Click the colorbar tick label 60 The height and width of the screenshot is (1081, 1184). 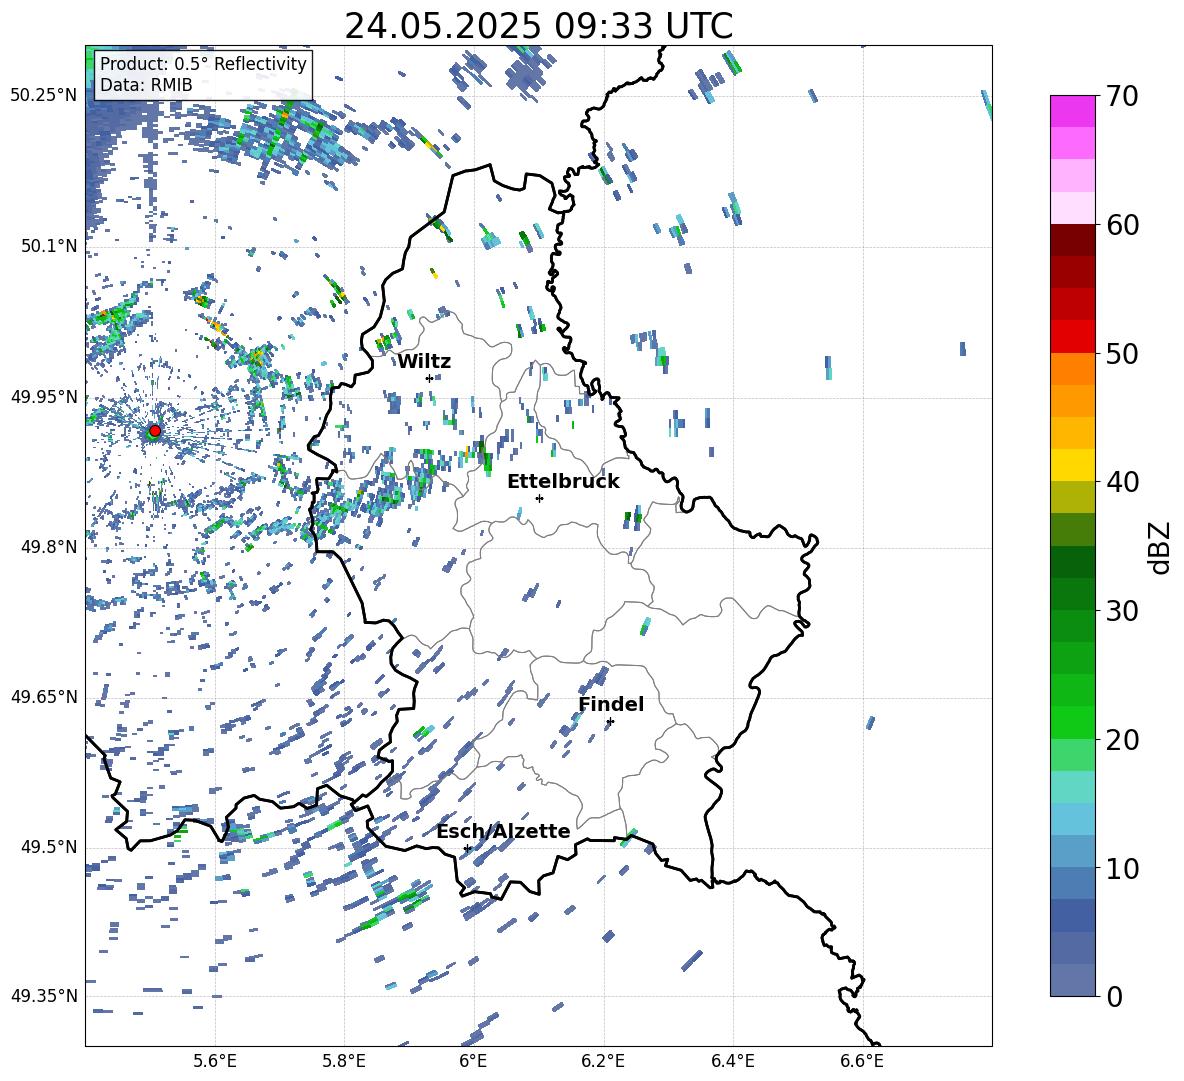coord(1122,225)
